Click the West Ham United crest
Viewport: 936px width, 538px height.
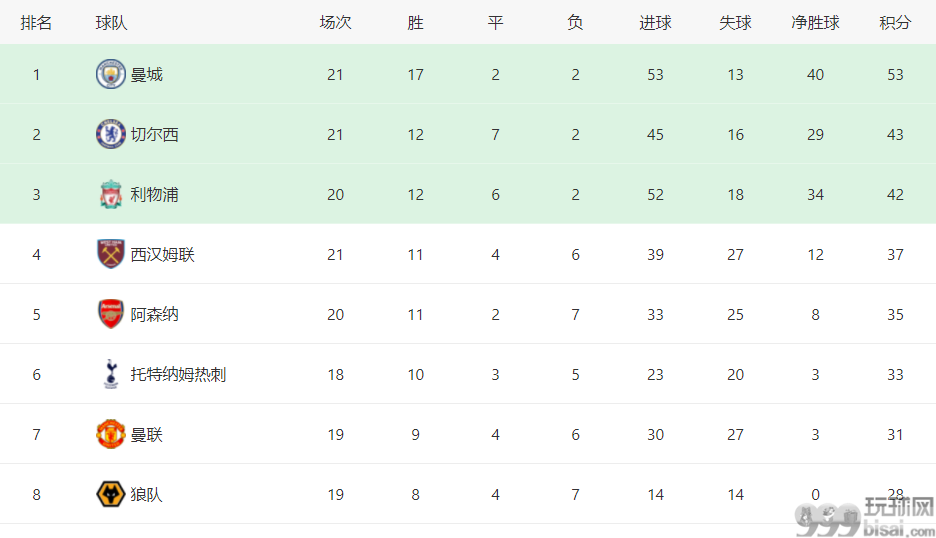tap(110, 254)
